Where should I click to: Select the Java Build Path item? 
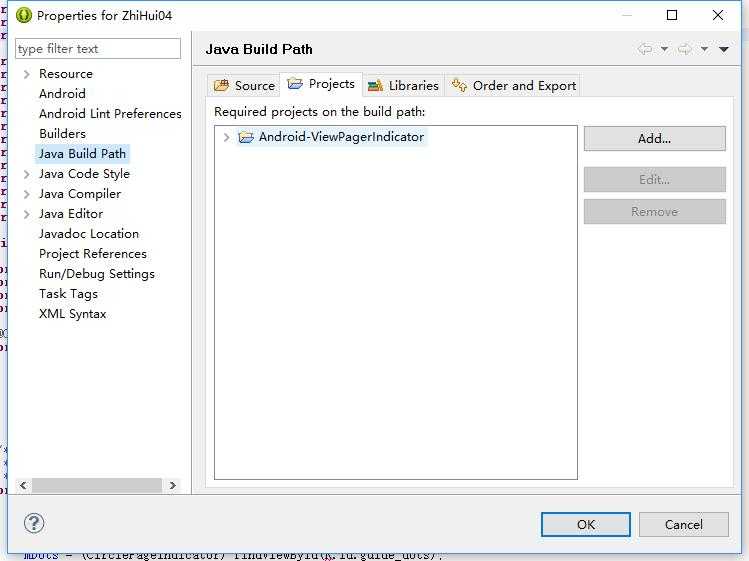[x=82, y=154]
